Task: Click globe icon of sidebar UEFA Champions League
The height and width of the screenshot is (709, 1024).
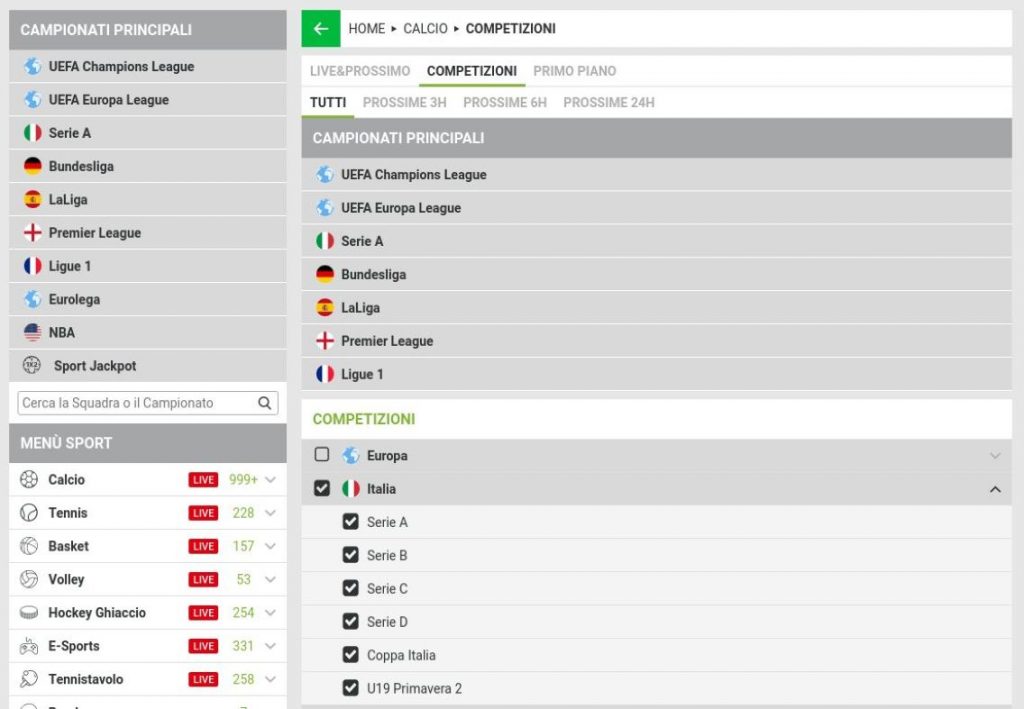Action: pyautogui.click(x=33, y=66)
